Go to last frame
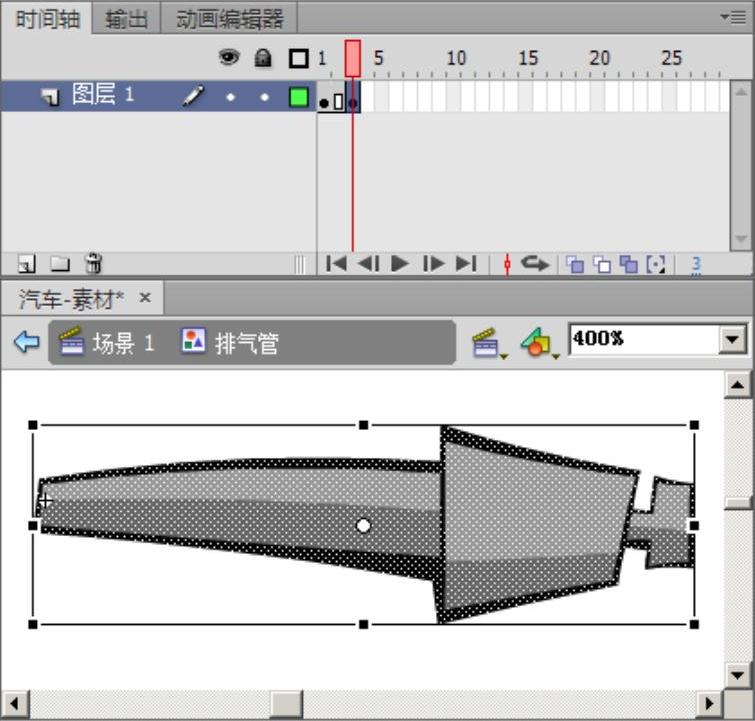The image size is (755, 721). pyautogui.click(x=466, y=264)
